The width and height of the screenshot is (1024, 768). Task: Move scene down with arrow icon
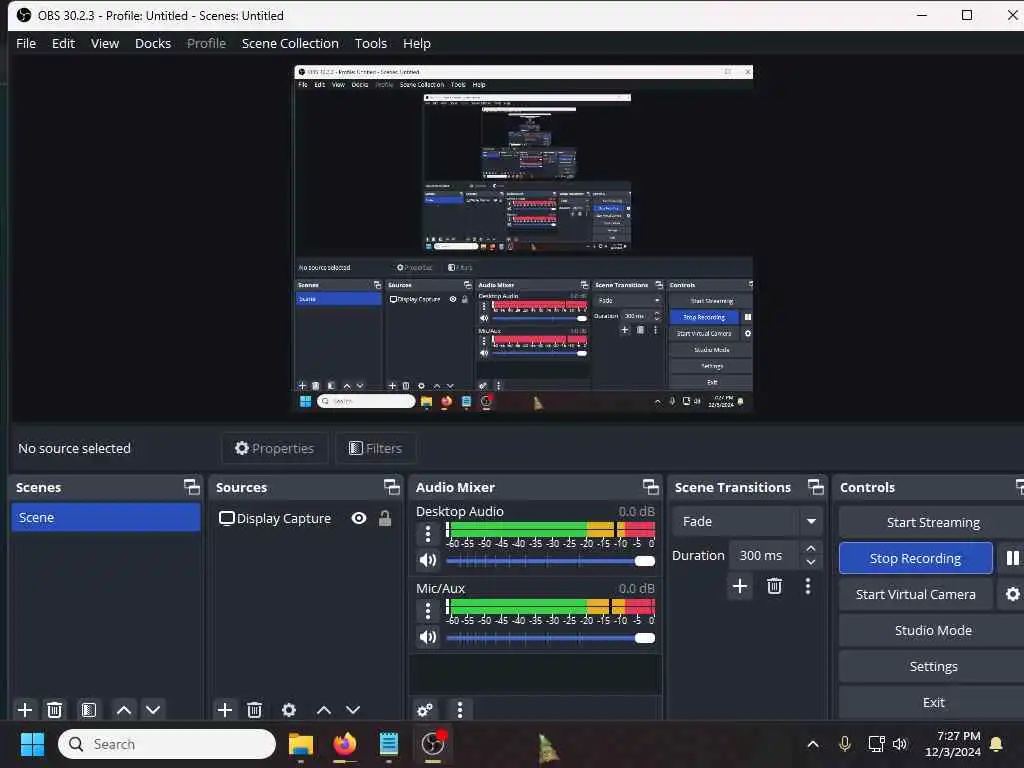tap(153, 710)
